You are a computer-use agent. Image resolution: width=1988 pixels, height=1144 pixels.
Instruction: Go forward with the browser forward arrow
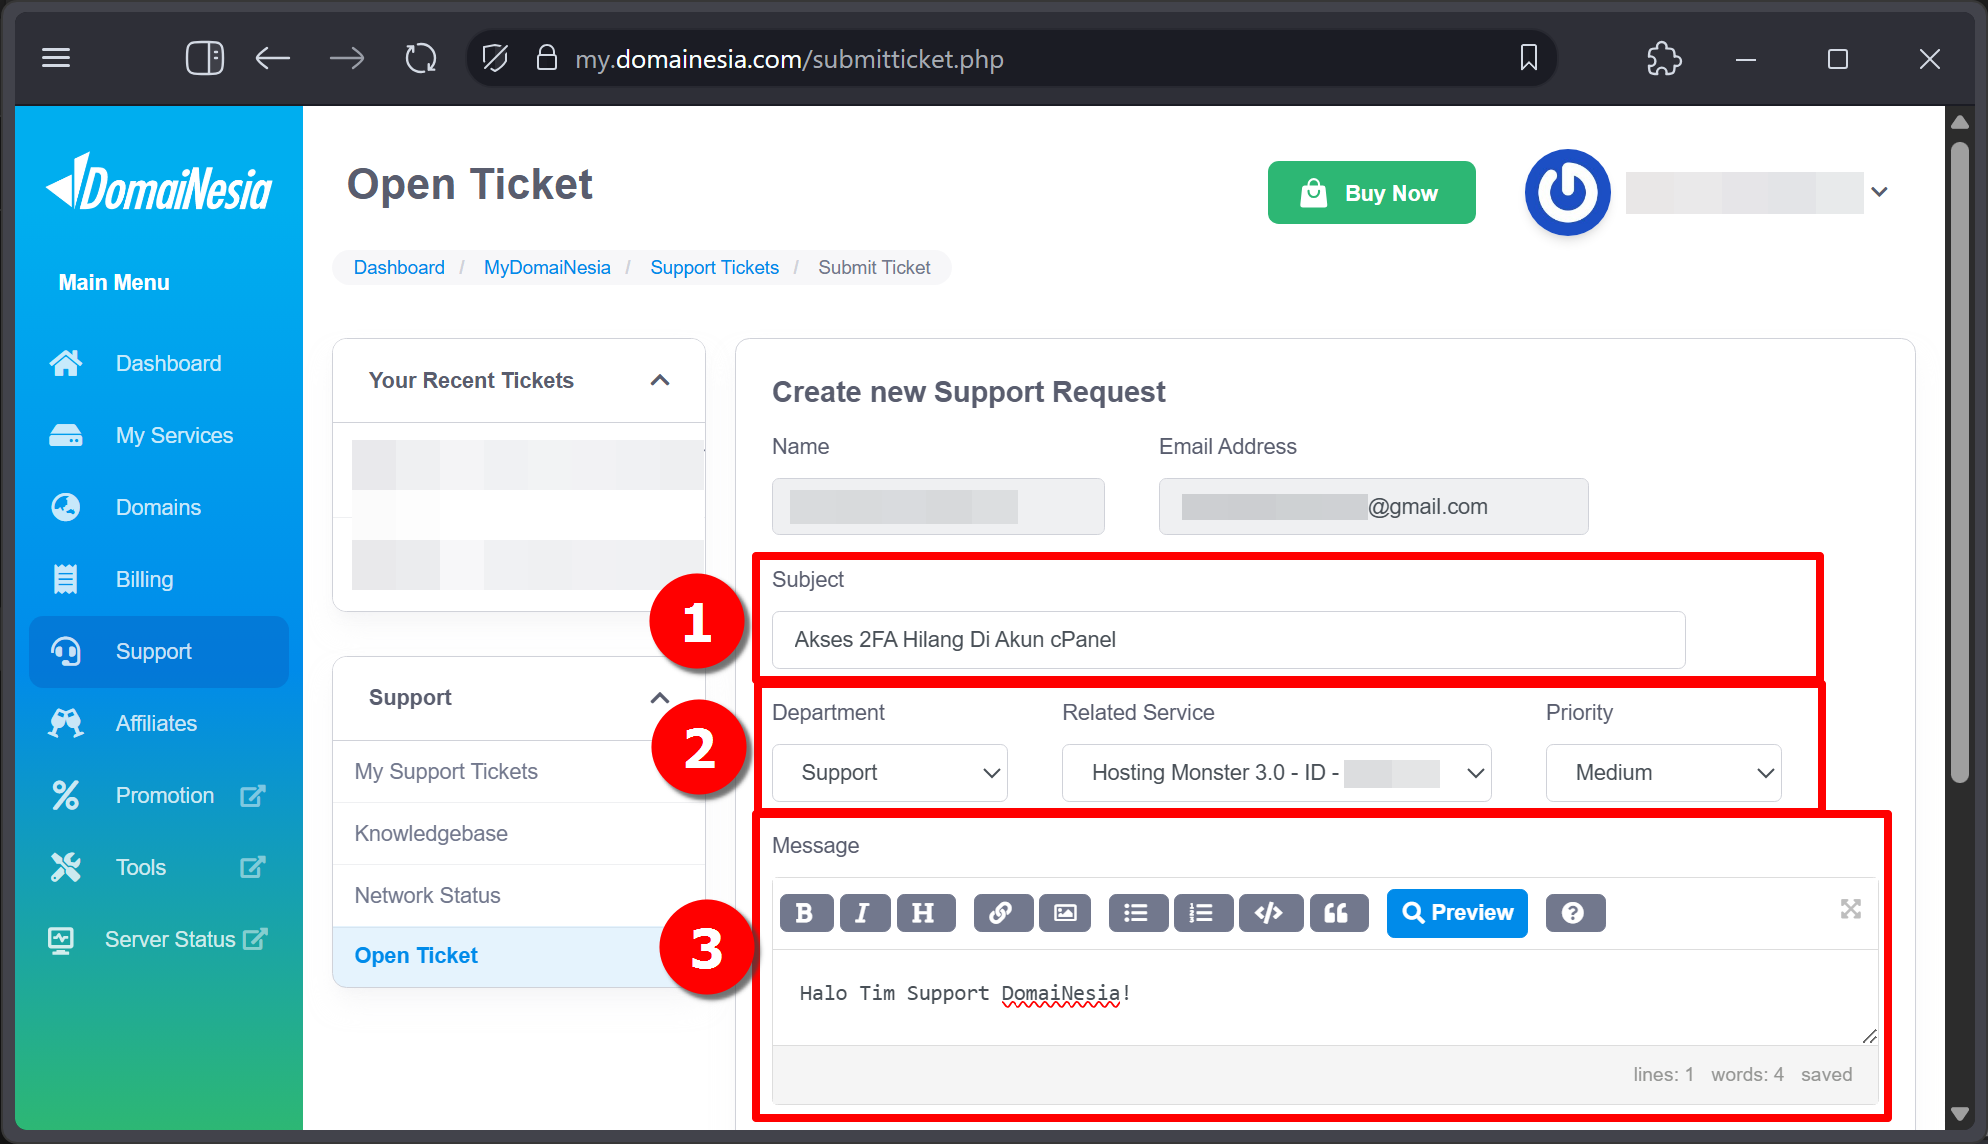[x=347, y=58]
